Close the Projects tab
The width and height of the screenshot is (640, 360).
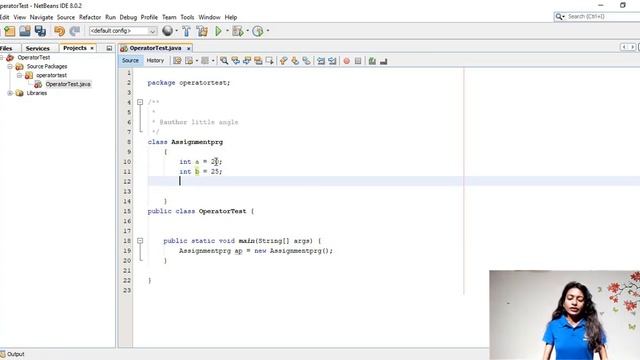point(92,48)
